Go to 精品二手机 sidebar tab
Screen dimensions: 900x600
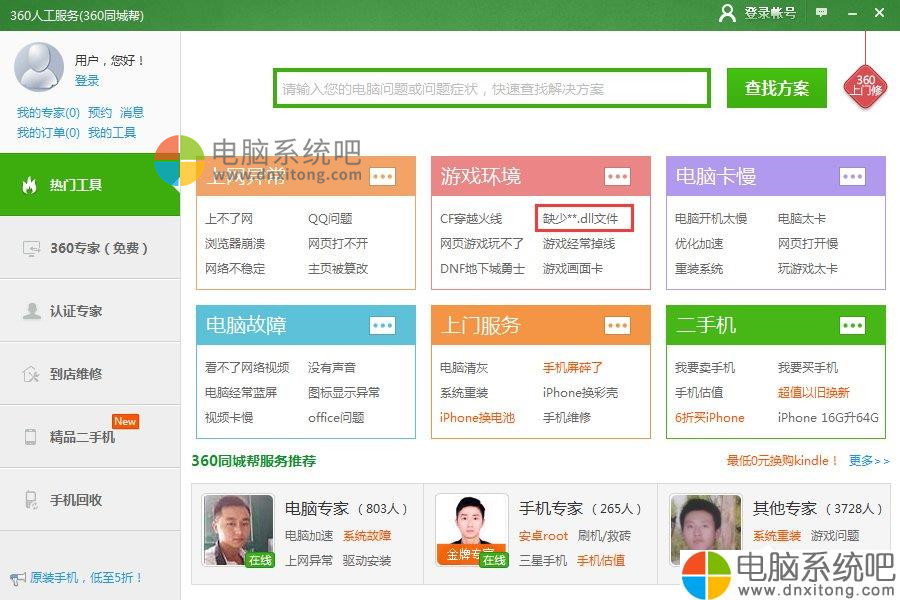[90, 436]
